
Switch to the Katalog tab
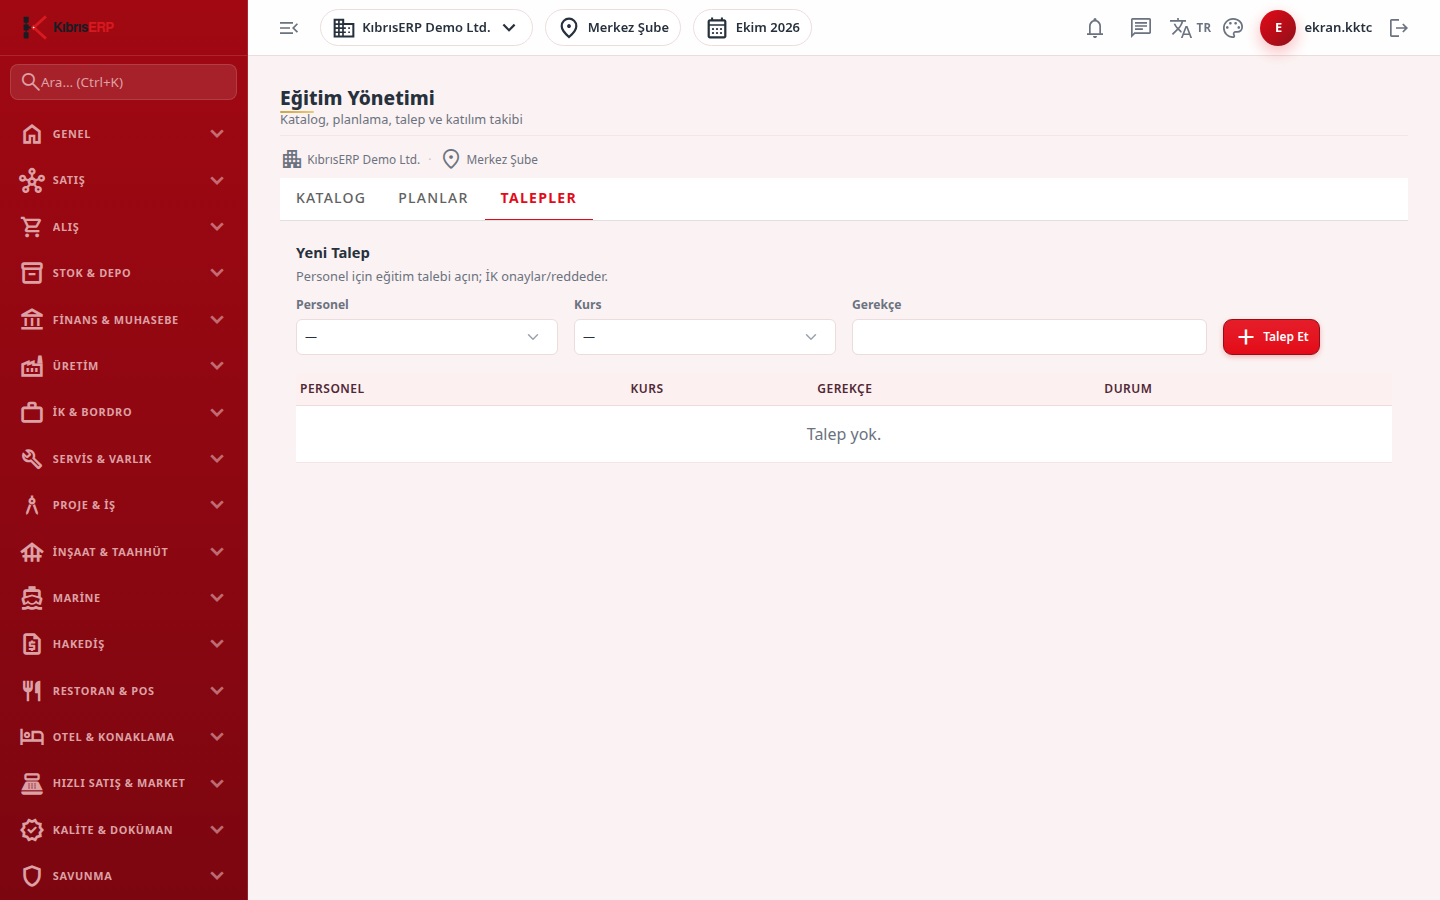tap(331, 198)
